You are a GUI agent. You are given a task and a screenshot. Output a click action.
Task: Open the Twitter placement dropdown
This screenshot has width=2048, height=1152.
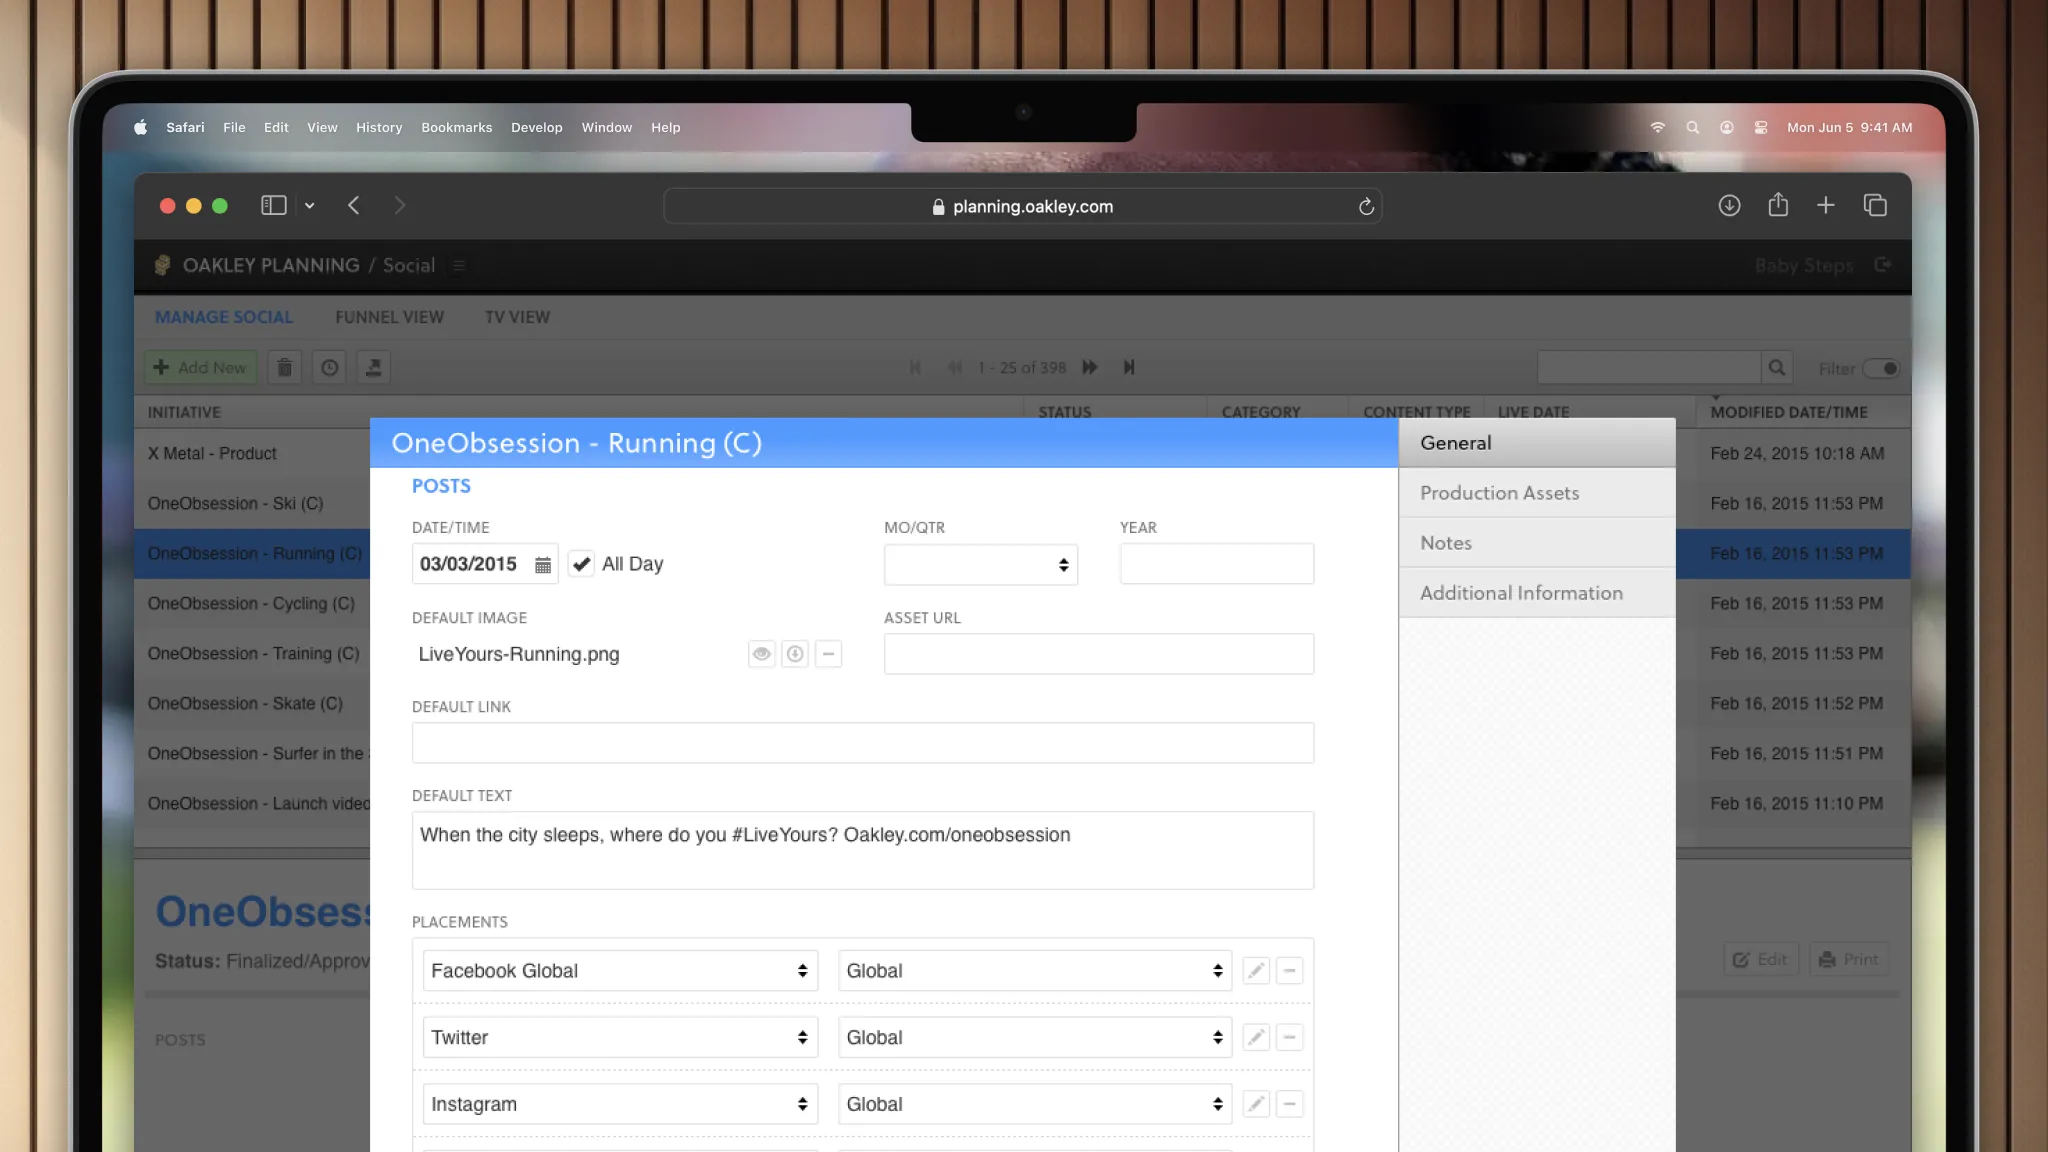(x=620, y=1038)
